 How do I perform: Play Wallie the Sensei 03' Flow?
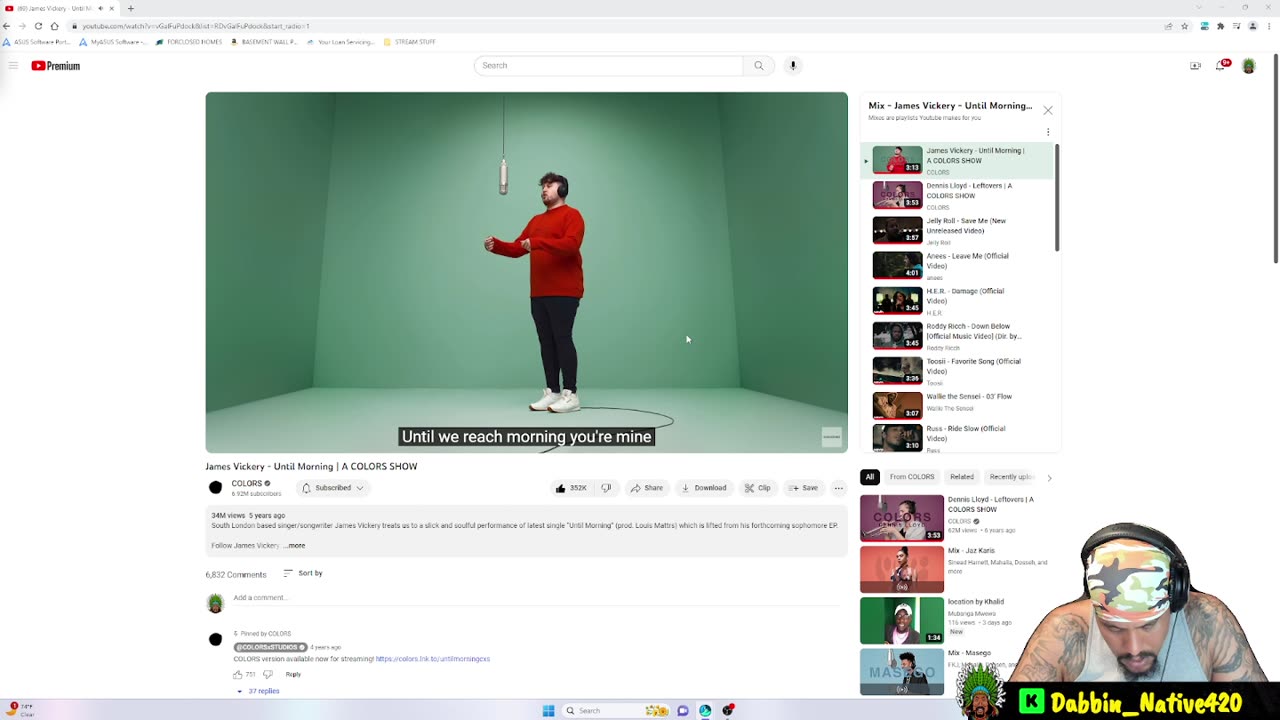[957, 405]
